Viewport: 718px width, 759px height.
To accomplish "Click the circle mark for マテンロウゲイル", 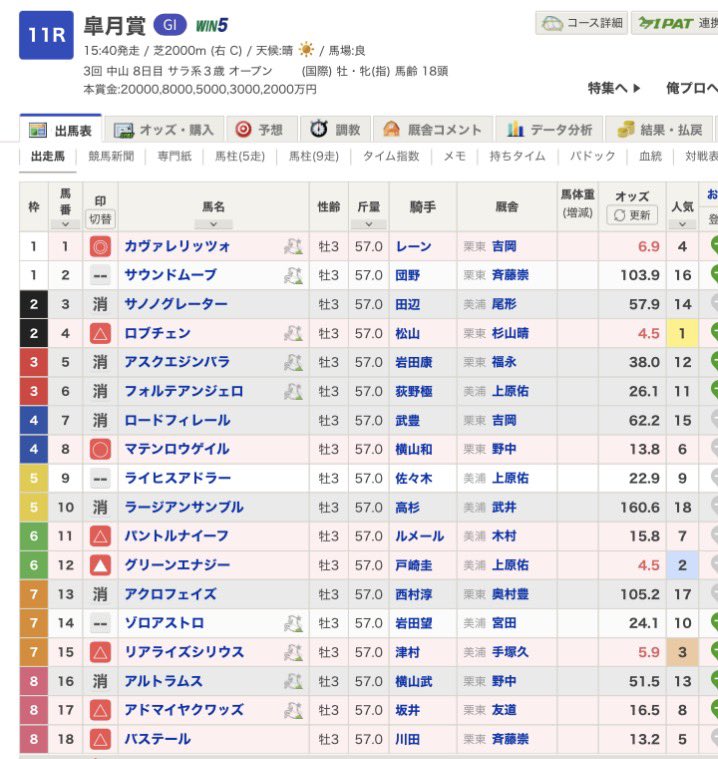I will click(x=100, y=450).
